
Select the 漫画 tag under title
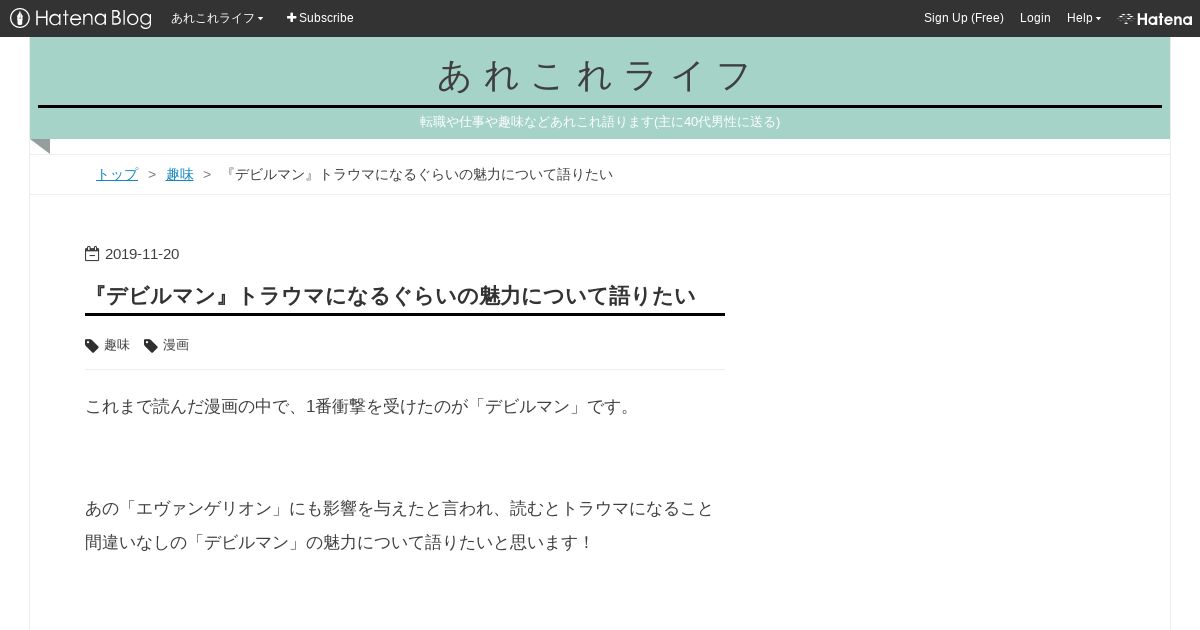[x=176, y=345]
